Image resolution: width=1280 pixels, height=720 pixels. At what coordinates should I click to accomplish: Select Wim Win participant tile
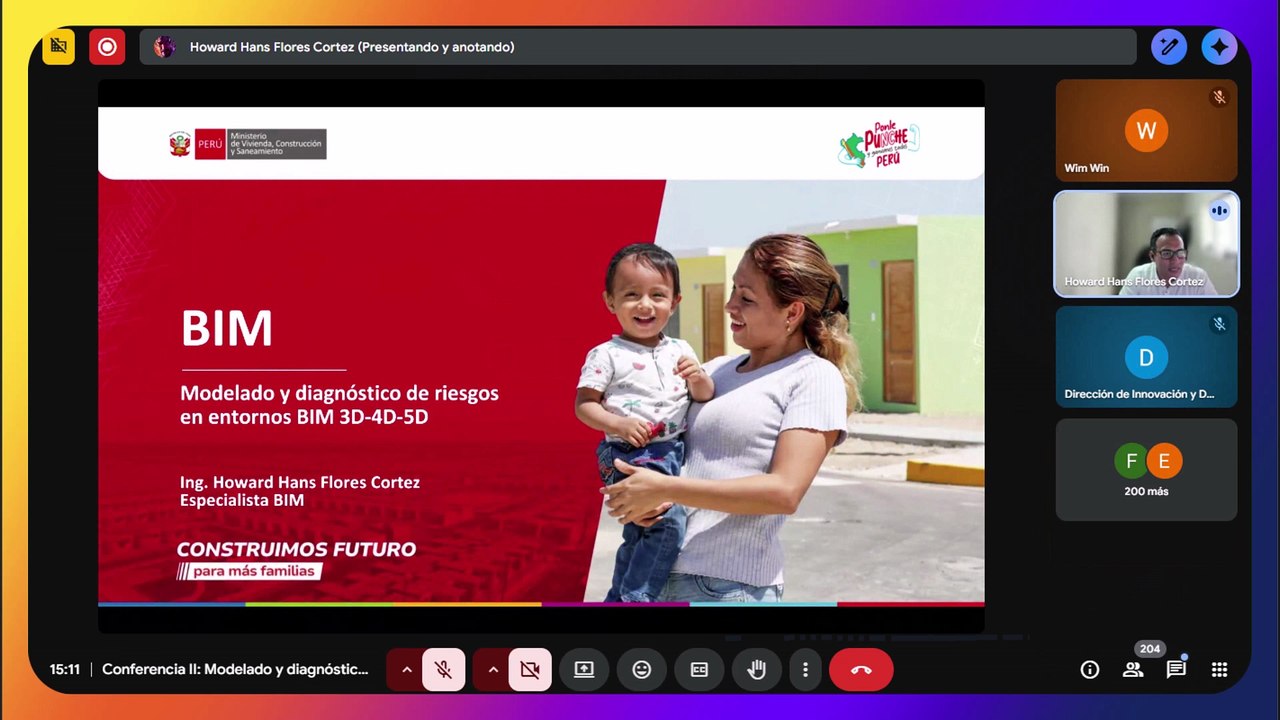[1146, 131]
